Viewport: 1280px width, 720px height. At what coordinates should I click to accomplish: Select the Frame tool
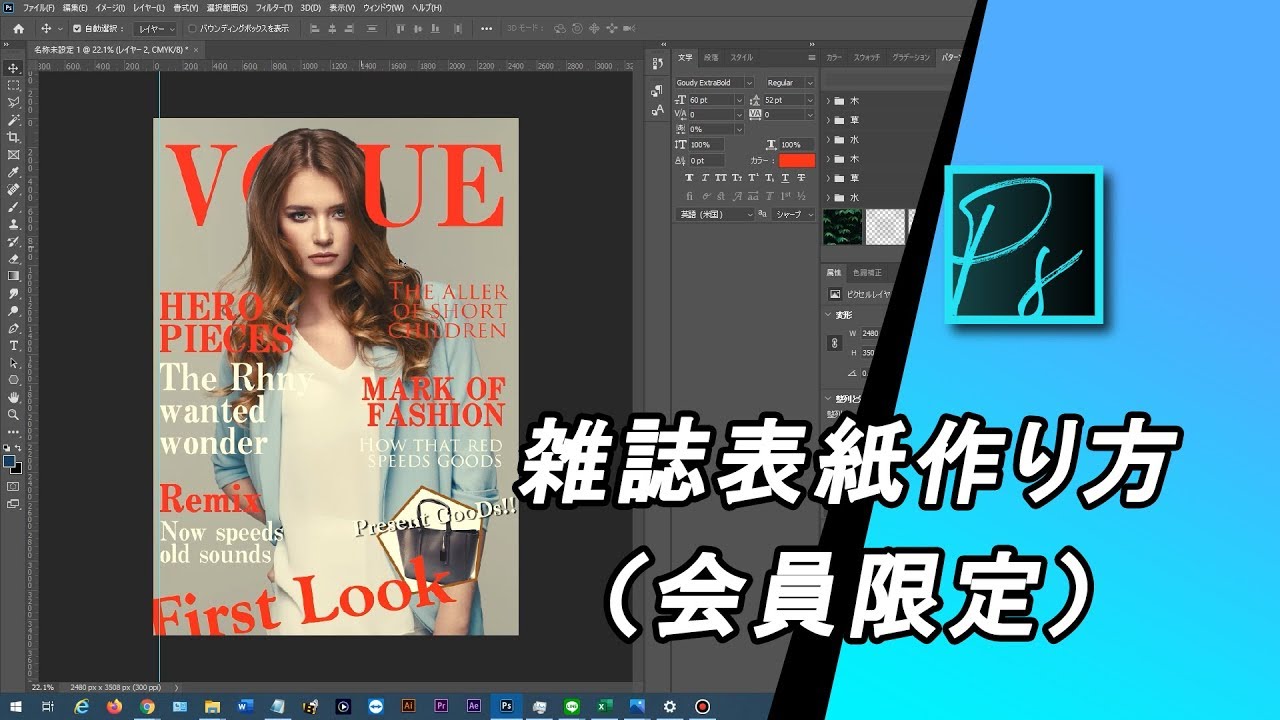[x=14, y=155]
